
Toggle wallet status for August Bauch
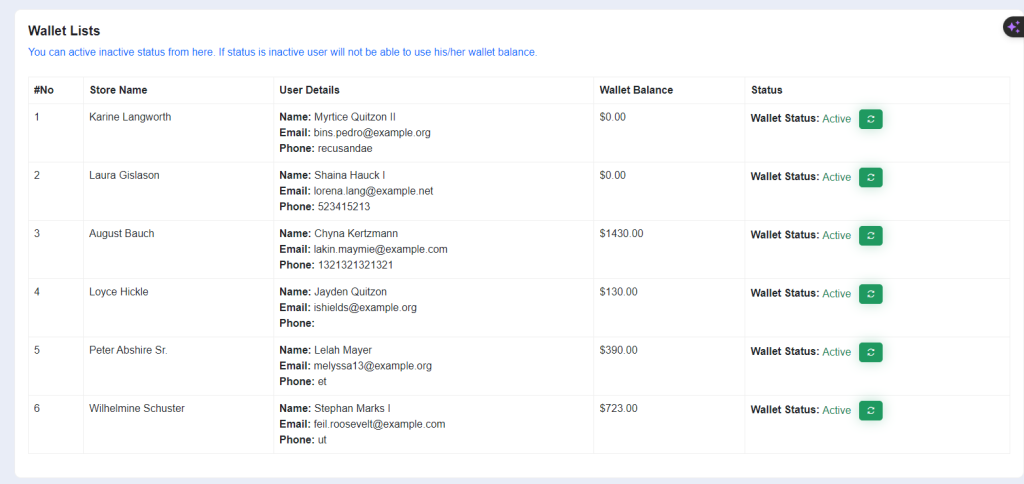(871, 235)
